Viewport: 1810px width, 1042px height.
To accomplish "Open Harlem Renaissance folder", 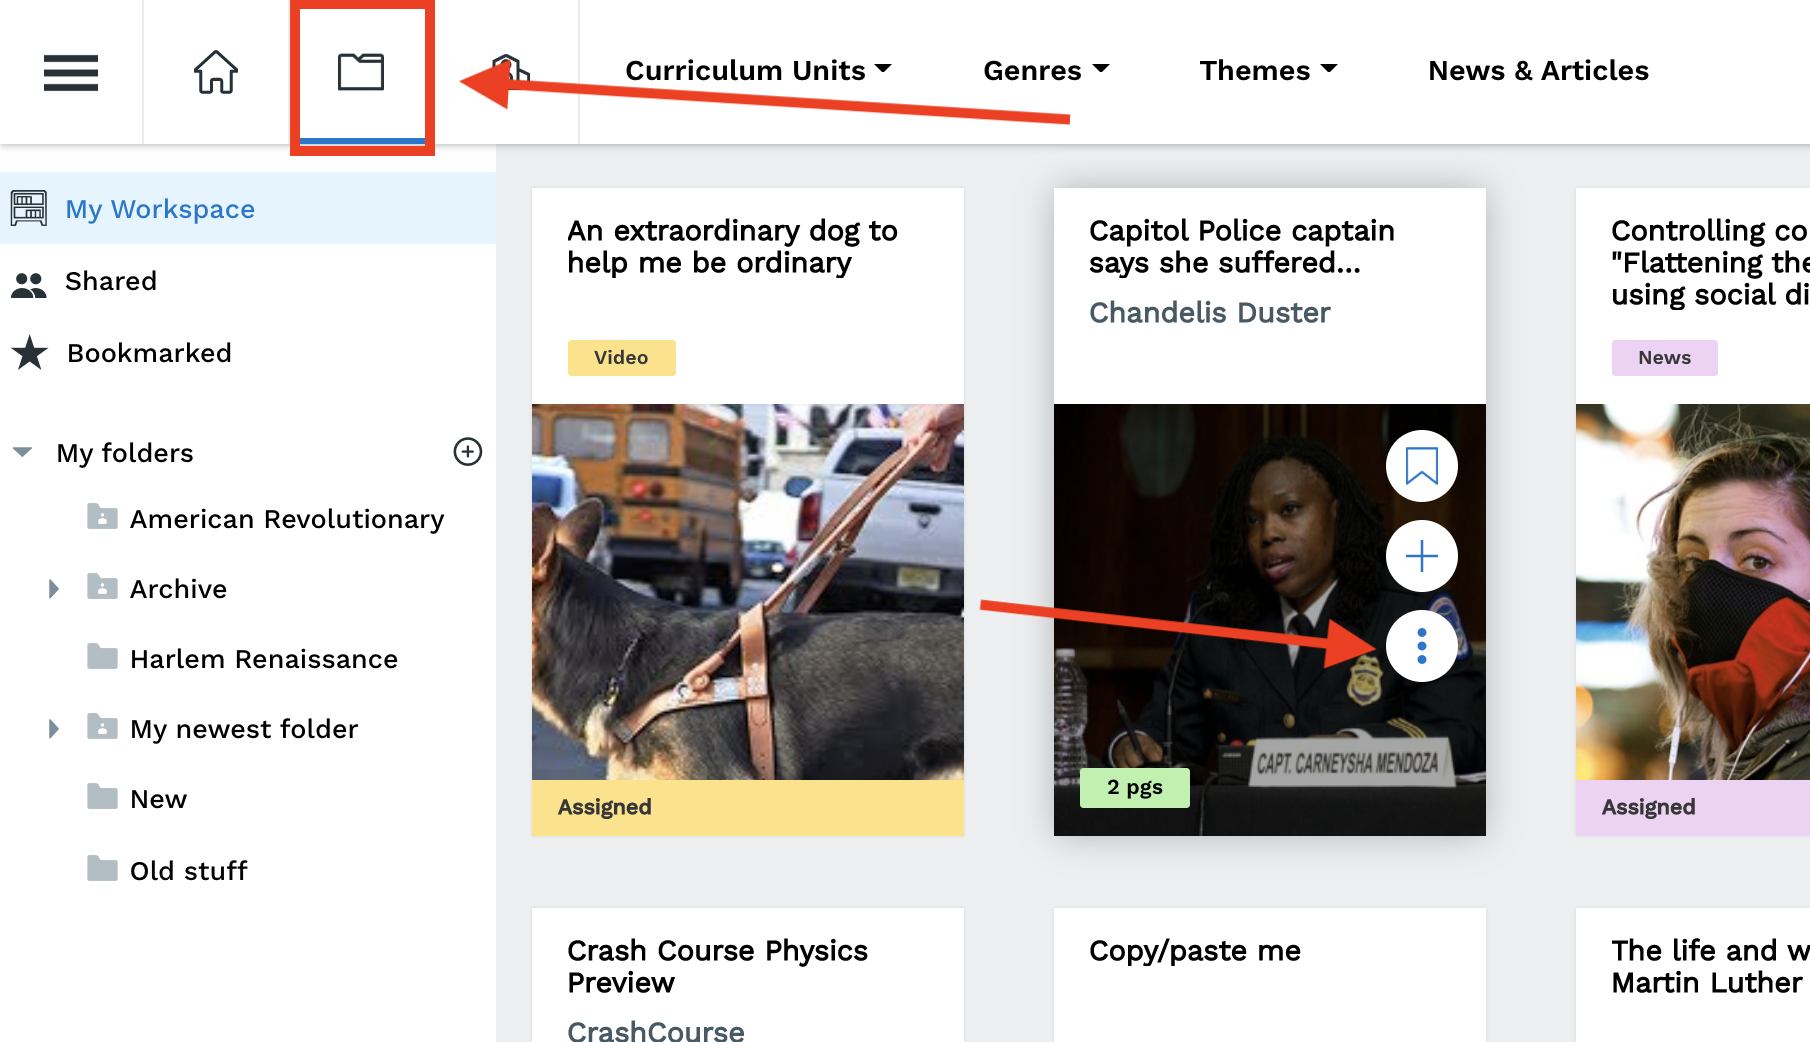I will [264, 659].
